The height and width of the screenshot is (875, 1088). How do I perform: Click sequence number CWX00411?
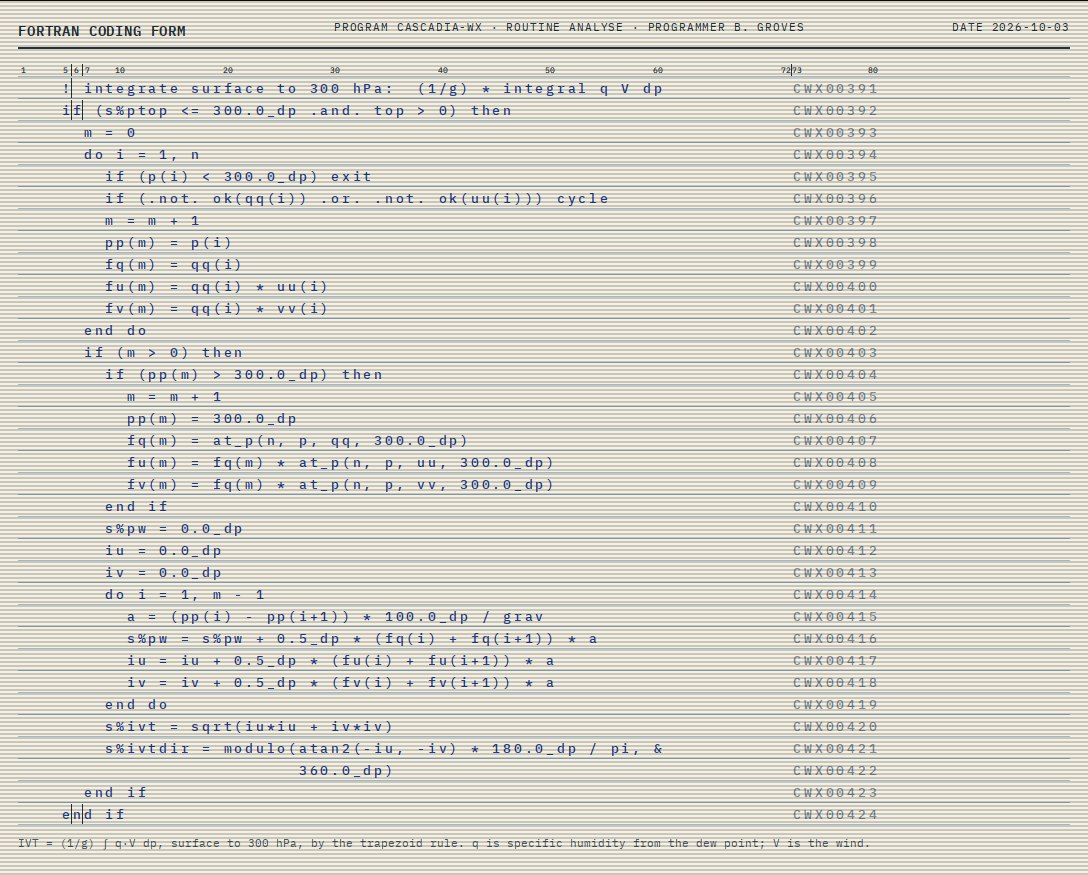coord(835,529)
